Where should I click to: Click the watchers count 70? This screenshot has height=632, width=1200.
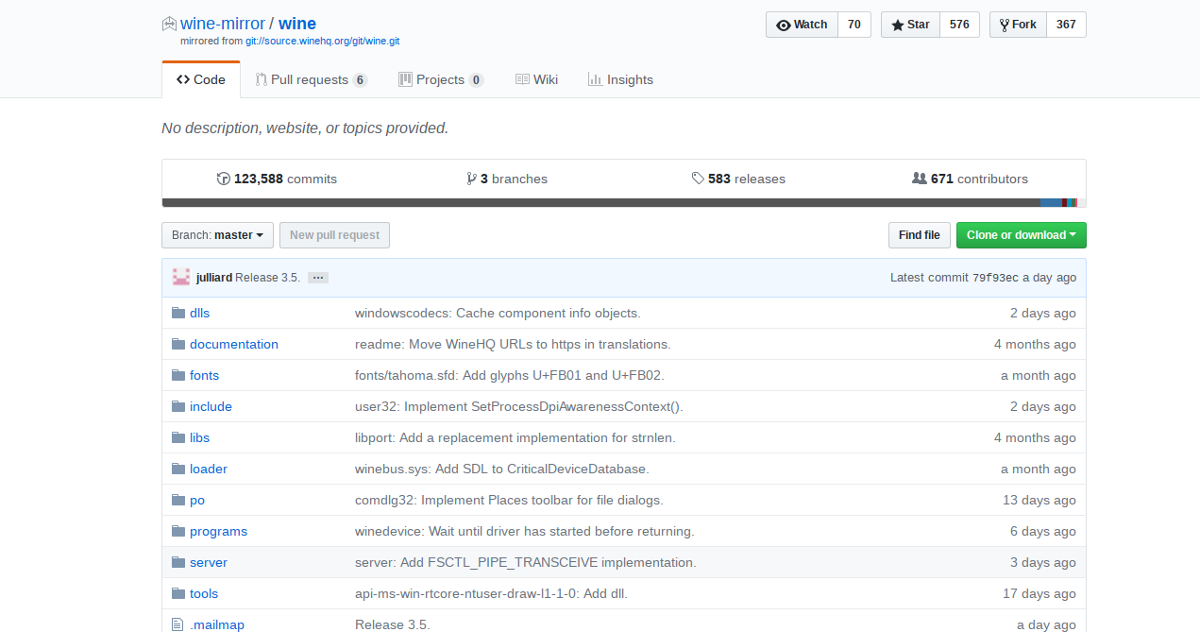(854, 24)
